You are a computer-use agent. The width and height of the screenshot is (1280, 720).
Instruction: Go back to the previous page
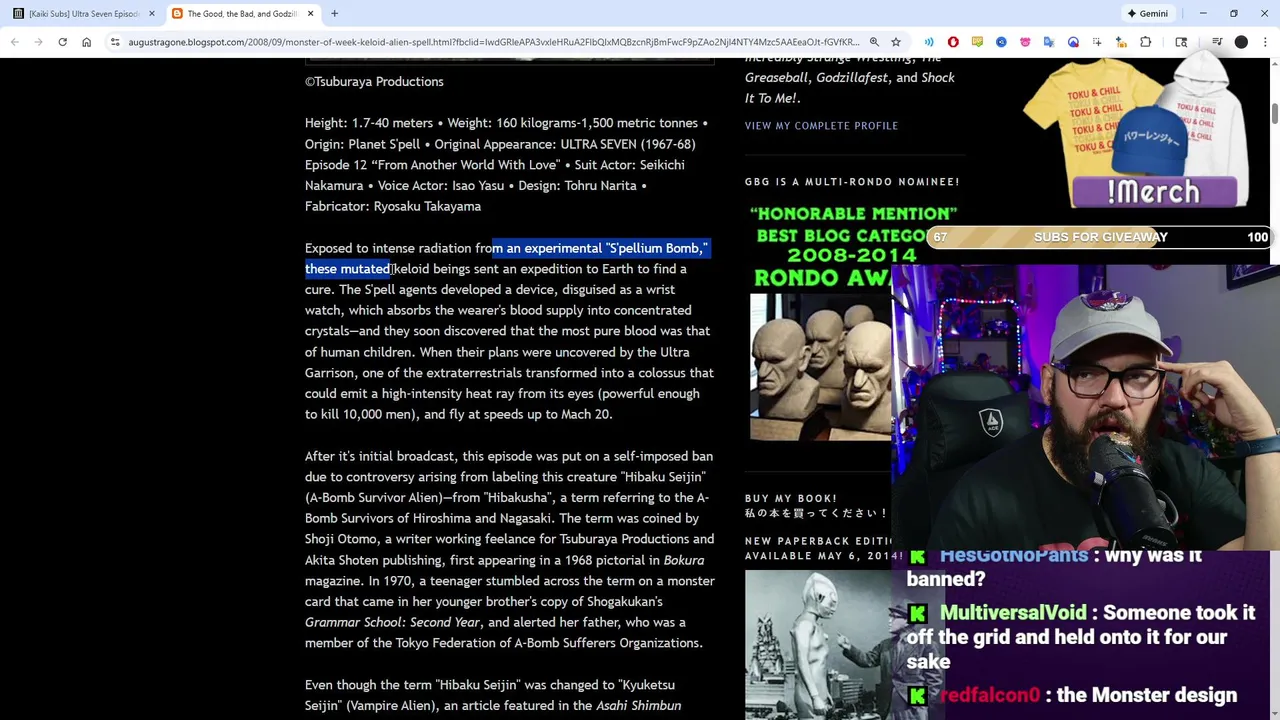coord(14,42)
